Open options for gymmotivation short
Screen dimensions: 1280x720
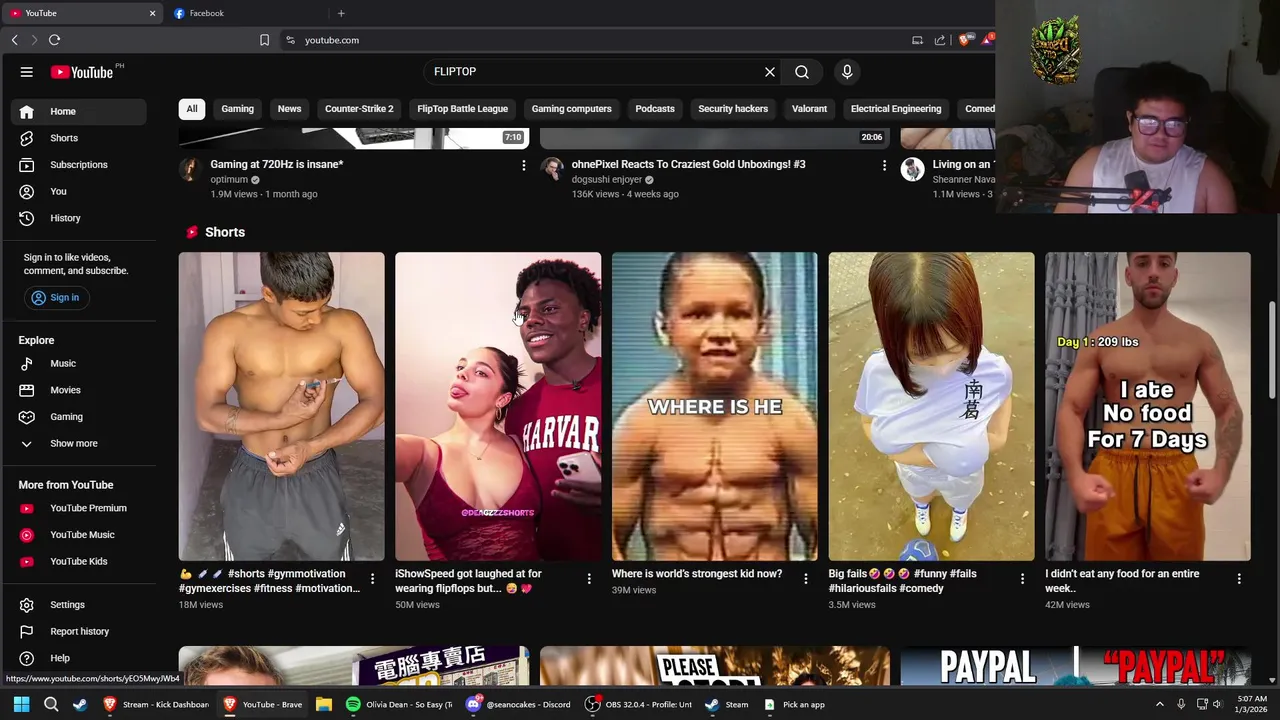372,579
